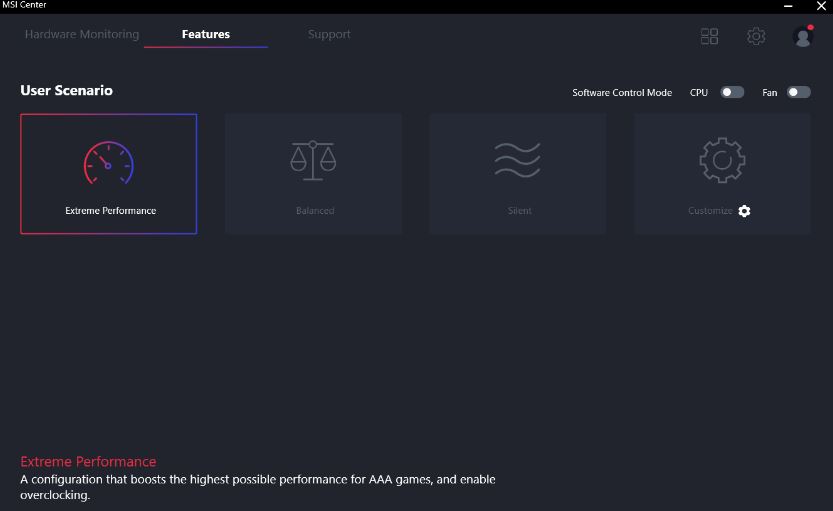Click the User Scenario heading
The image size is (833, 511).
click(66, 90)
